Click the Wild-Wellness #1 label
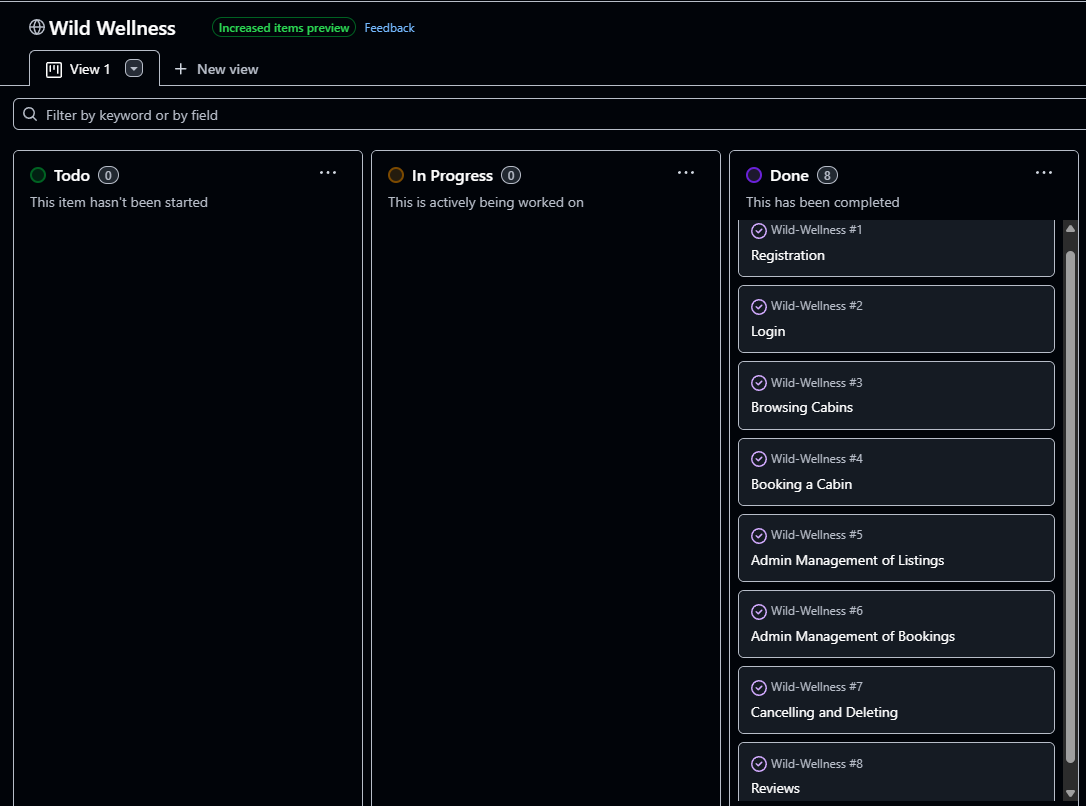The image size is (1086, 806). (x=817, y=230)
